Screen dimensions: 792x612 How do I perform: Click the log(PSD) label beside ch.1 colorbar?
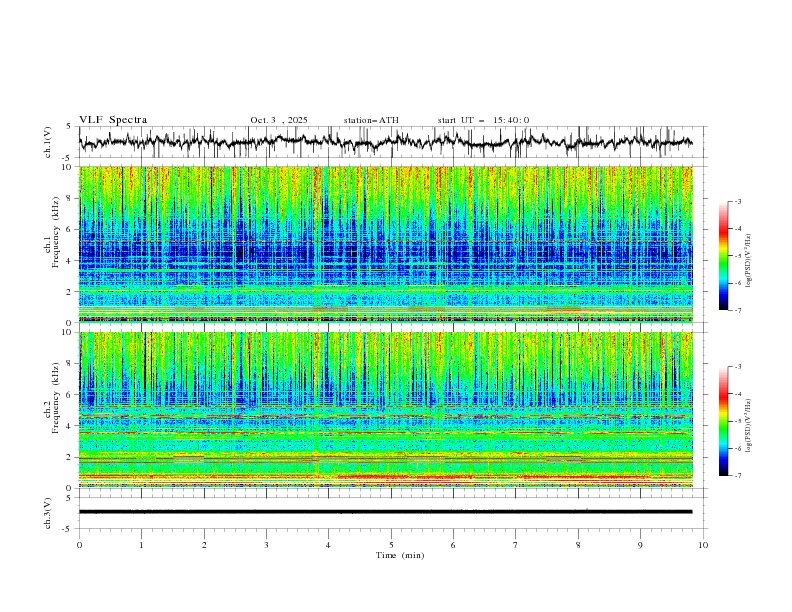pos(750,261)
